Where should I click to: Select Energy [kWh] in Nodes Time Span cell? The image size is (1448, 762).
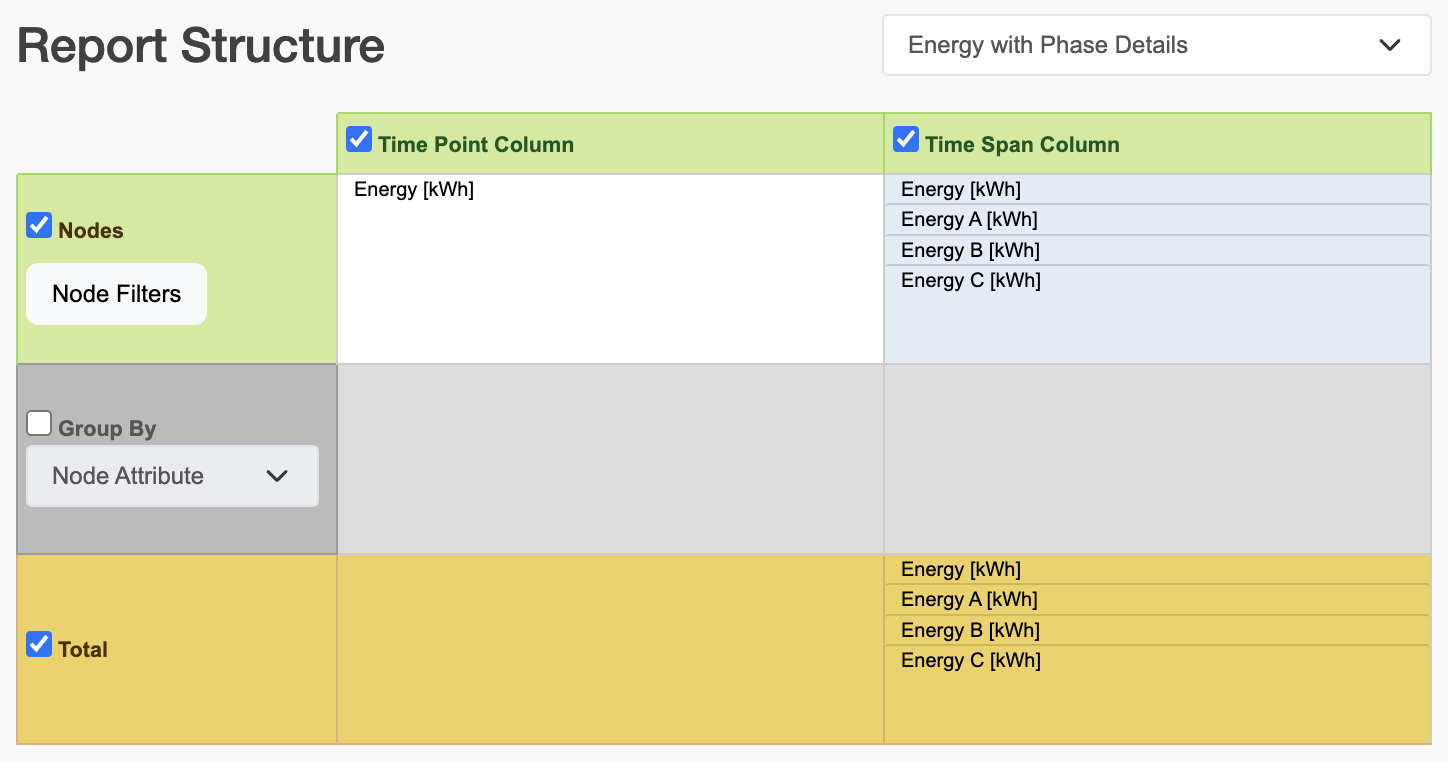coord(961,189)
